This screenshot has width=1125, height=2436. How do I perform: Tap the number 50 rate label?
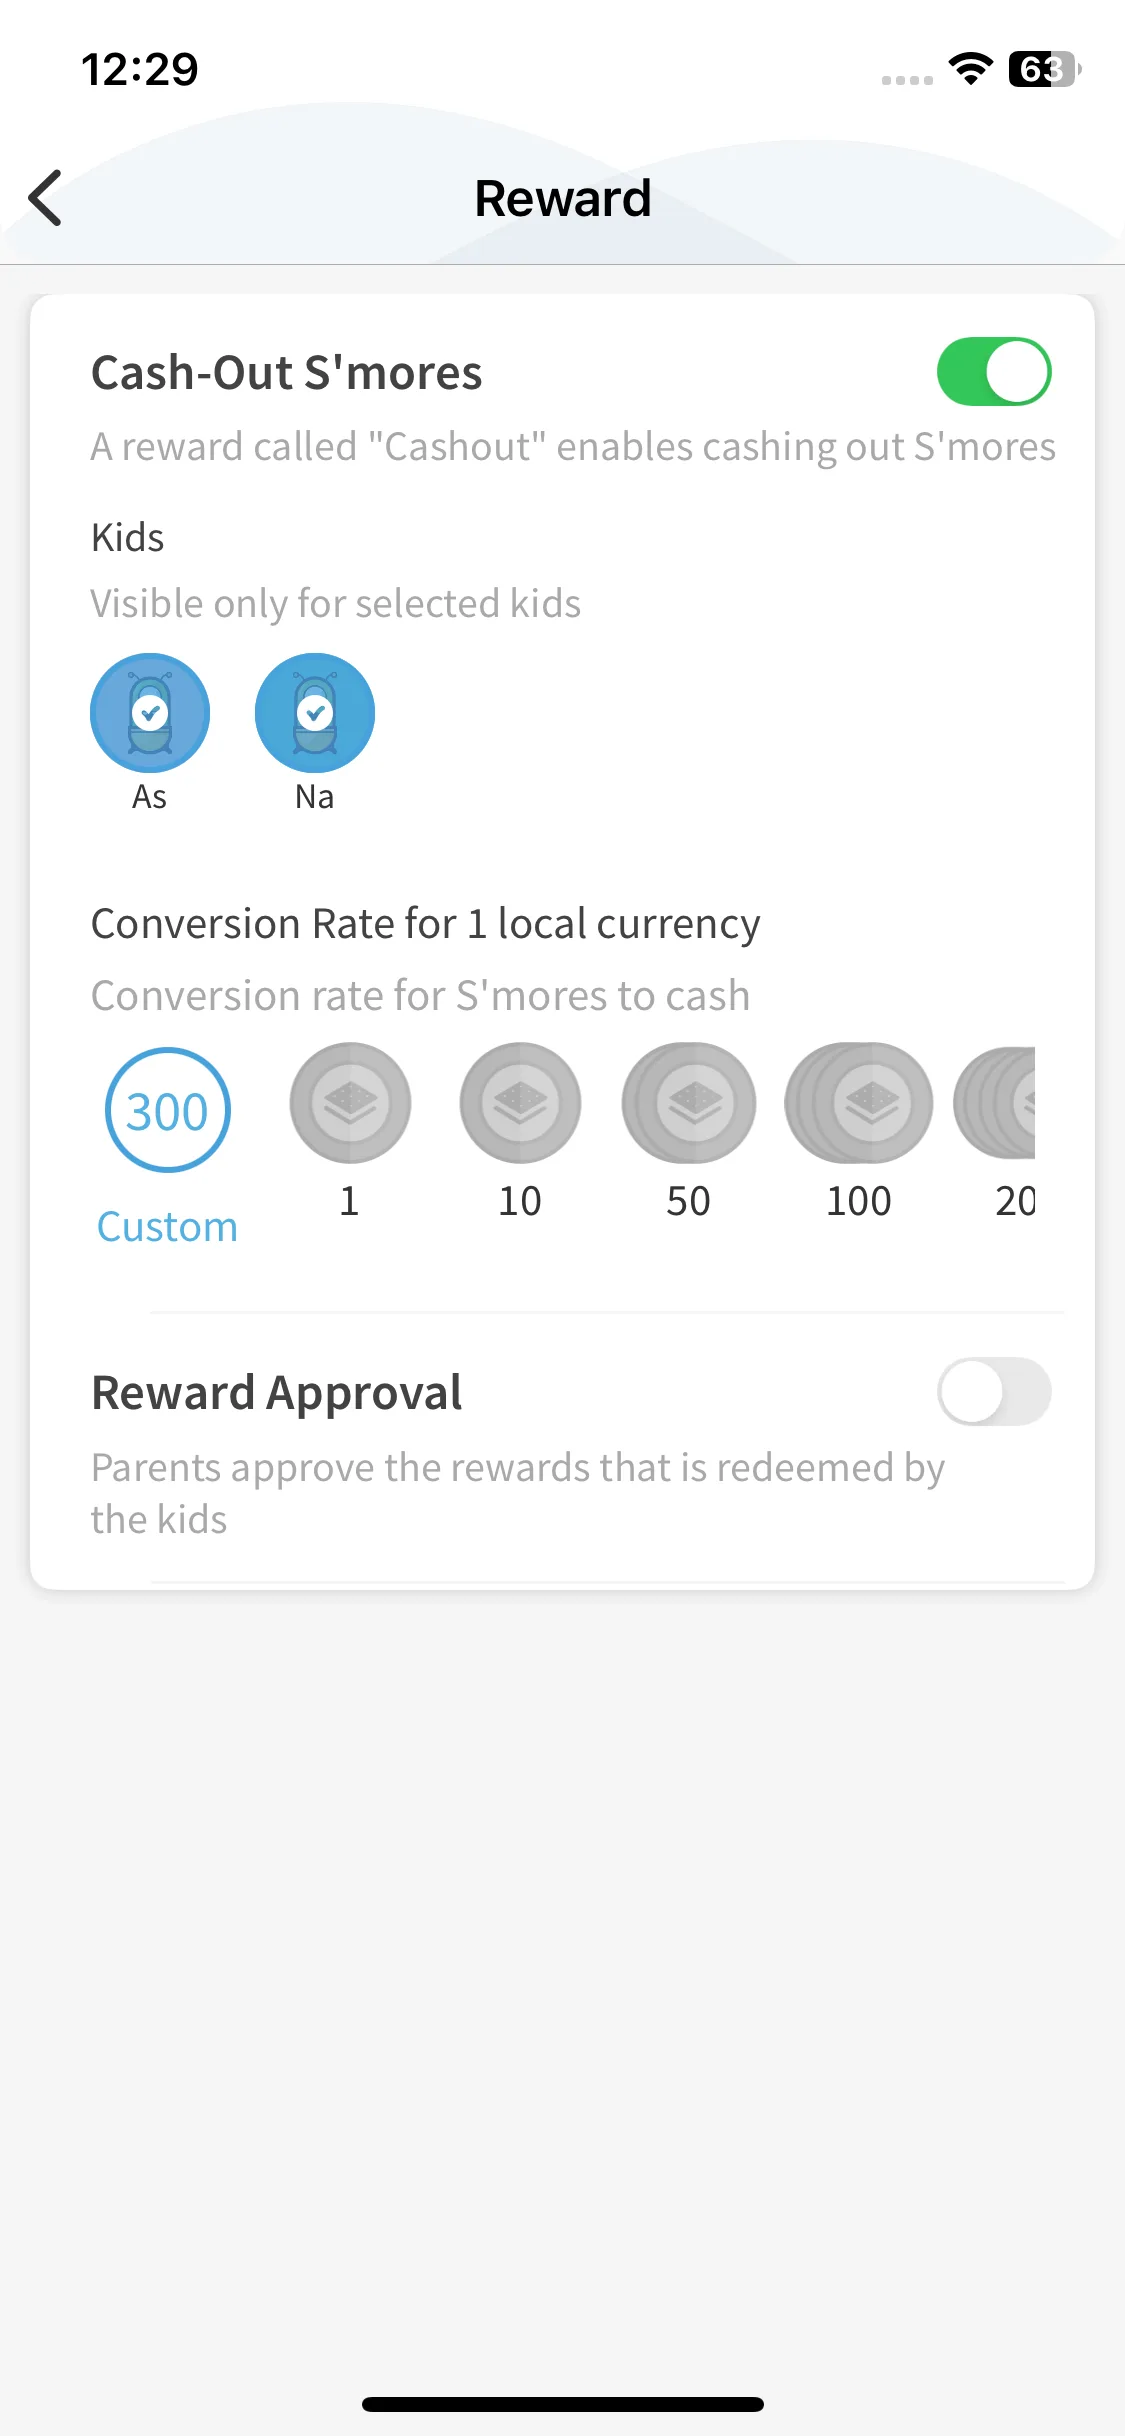click(689, 1201)
